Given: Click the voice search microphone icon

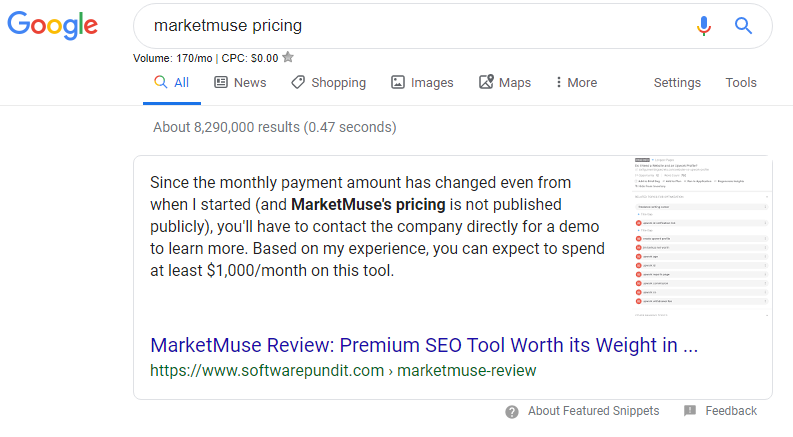Looking at the screenshot, I should 704,26.
